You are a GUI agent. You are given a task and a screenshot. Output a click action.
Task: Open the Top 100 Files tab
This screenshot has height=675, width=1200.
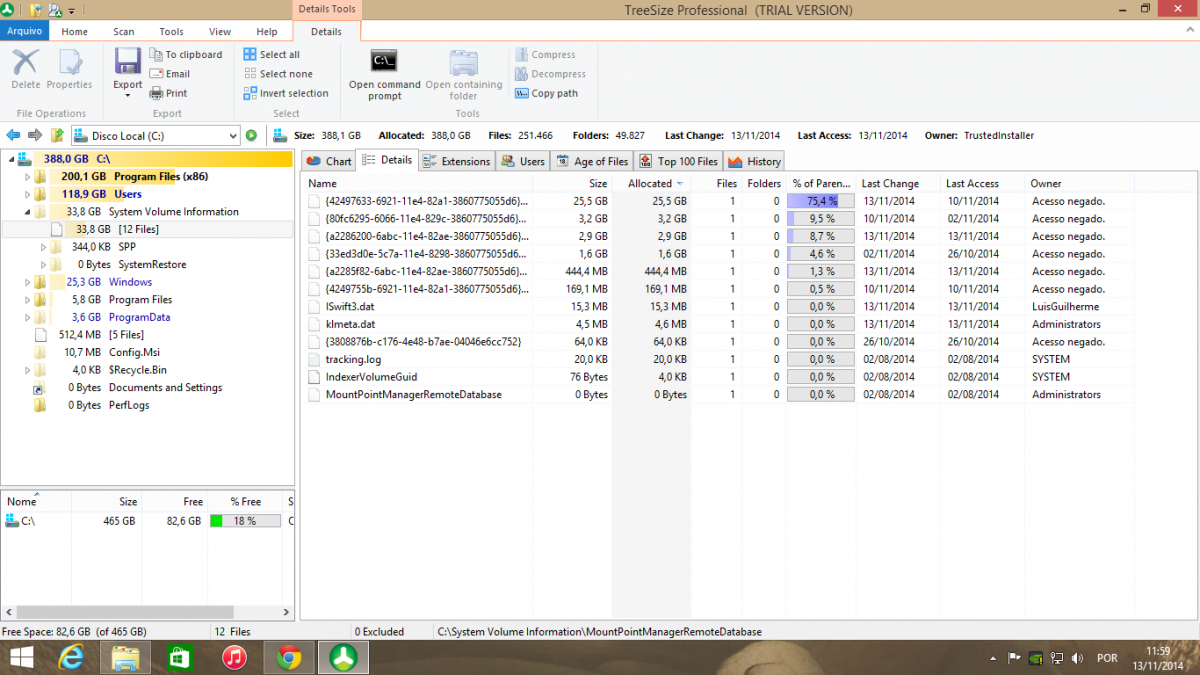(678, 161)
